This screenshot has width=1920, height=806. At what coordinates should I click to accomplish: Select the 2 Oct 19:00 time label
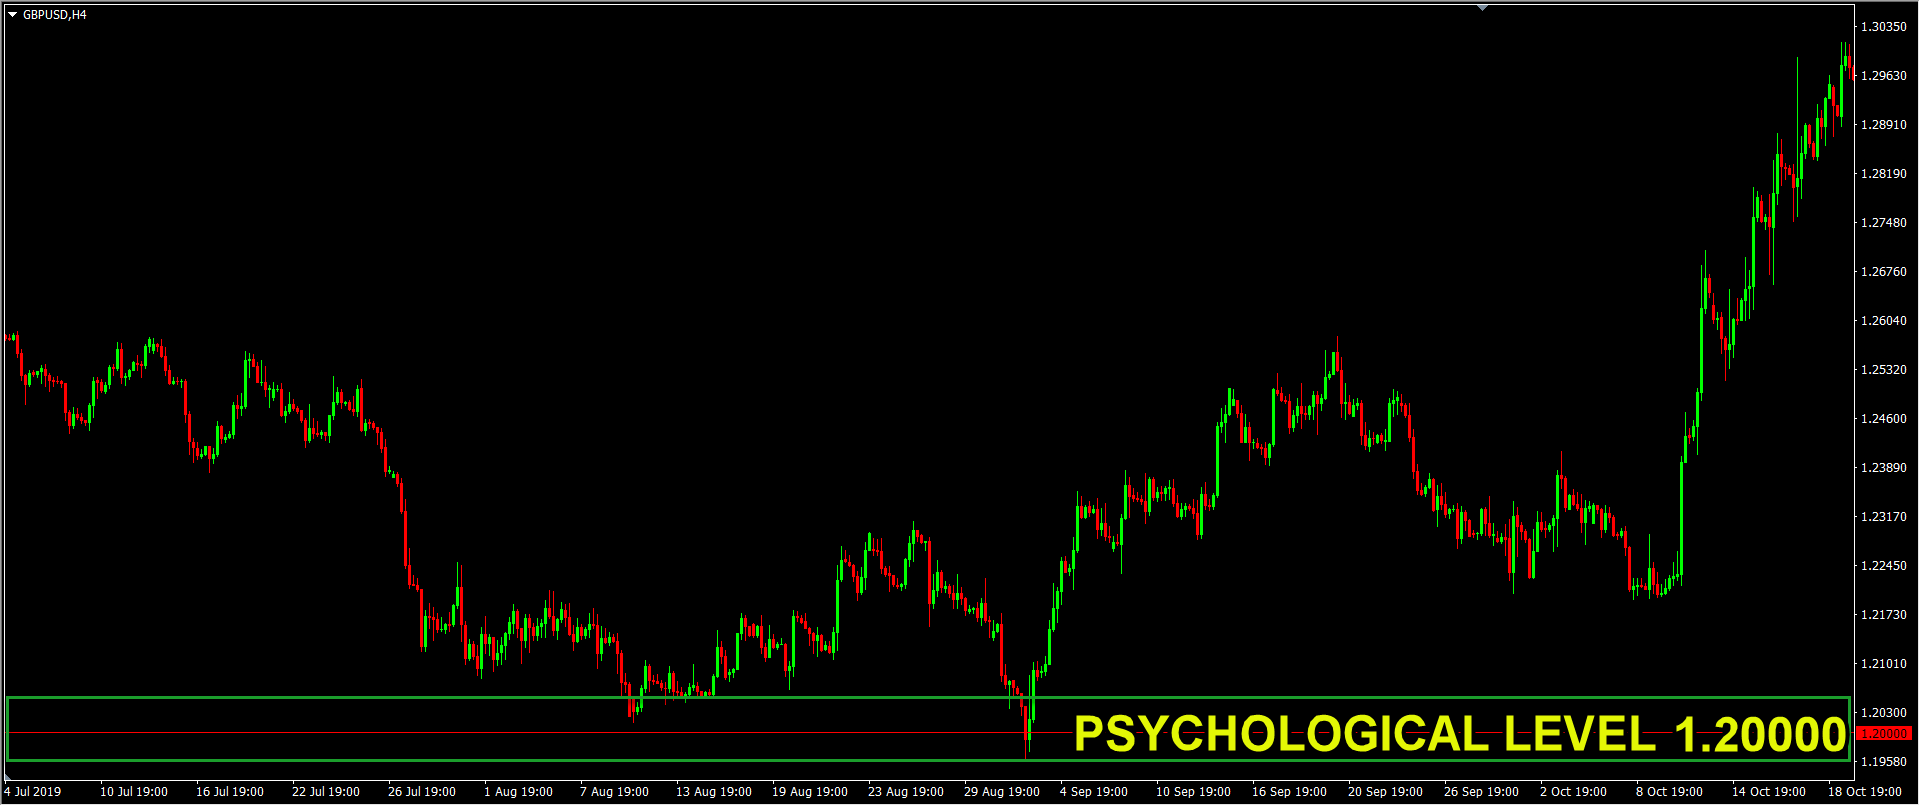[1573, 792]
